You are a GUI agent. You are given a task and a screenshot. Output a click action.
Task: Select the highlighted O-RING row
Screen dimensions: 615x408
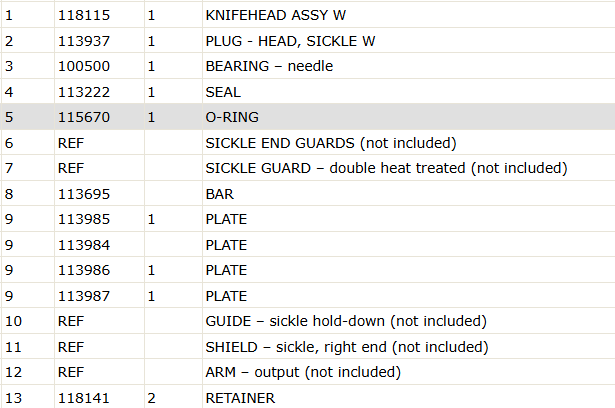[x=308, y=117]
